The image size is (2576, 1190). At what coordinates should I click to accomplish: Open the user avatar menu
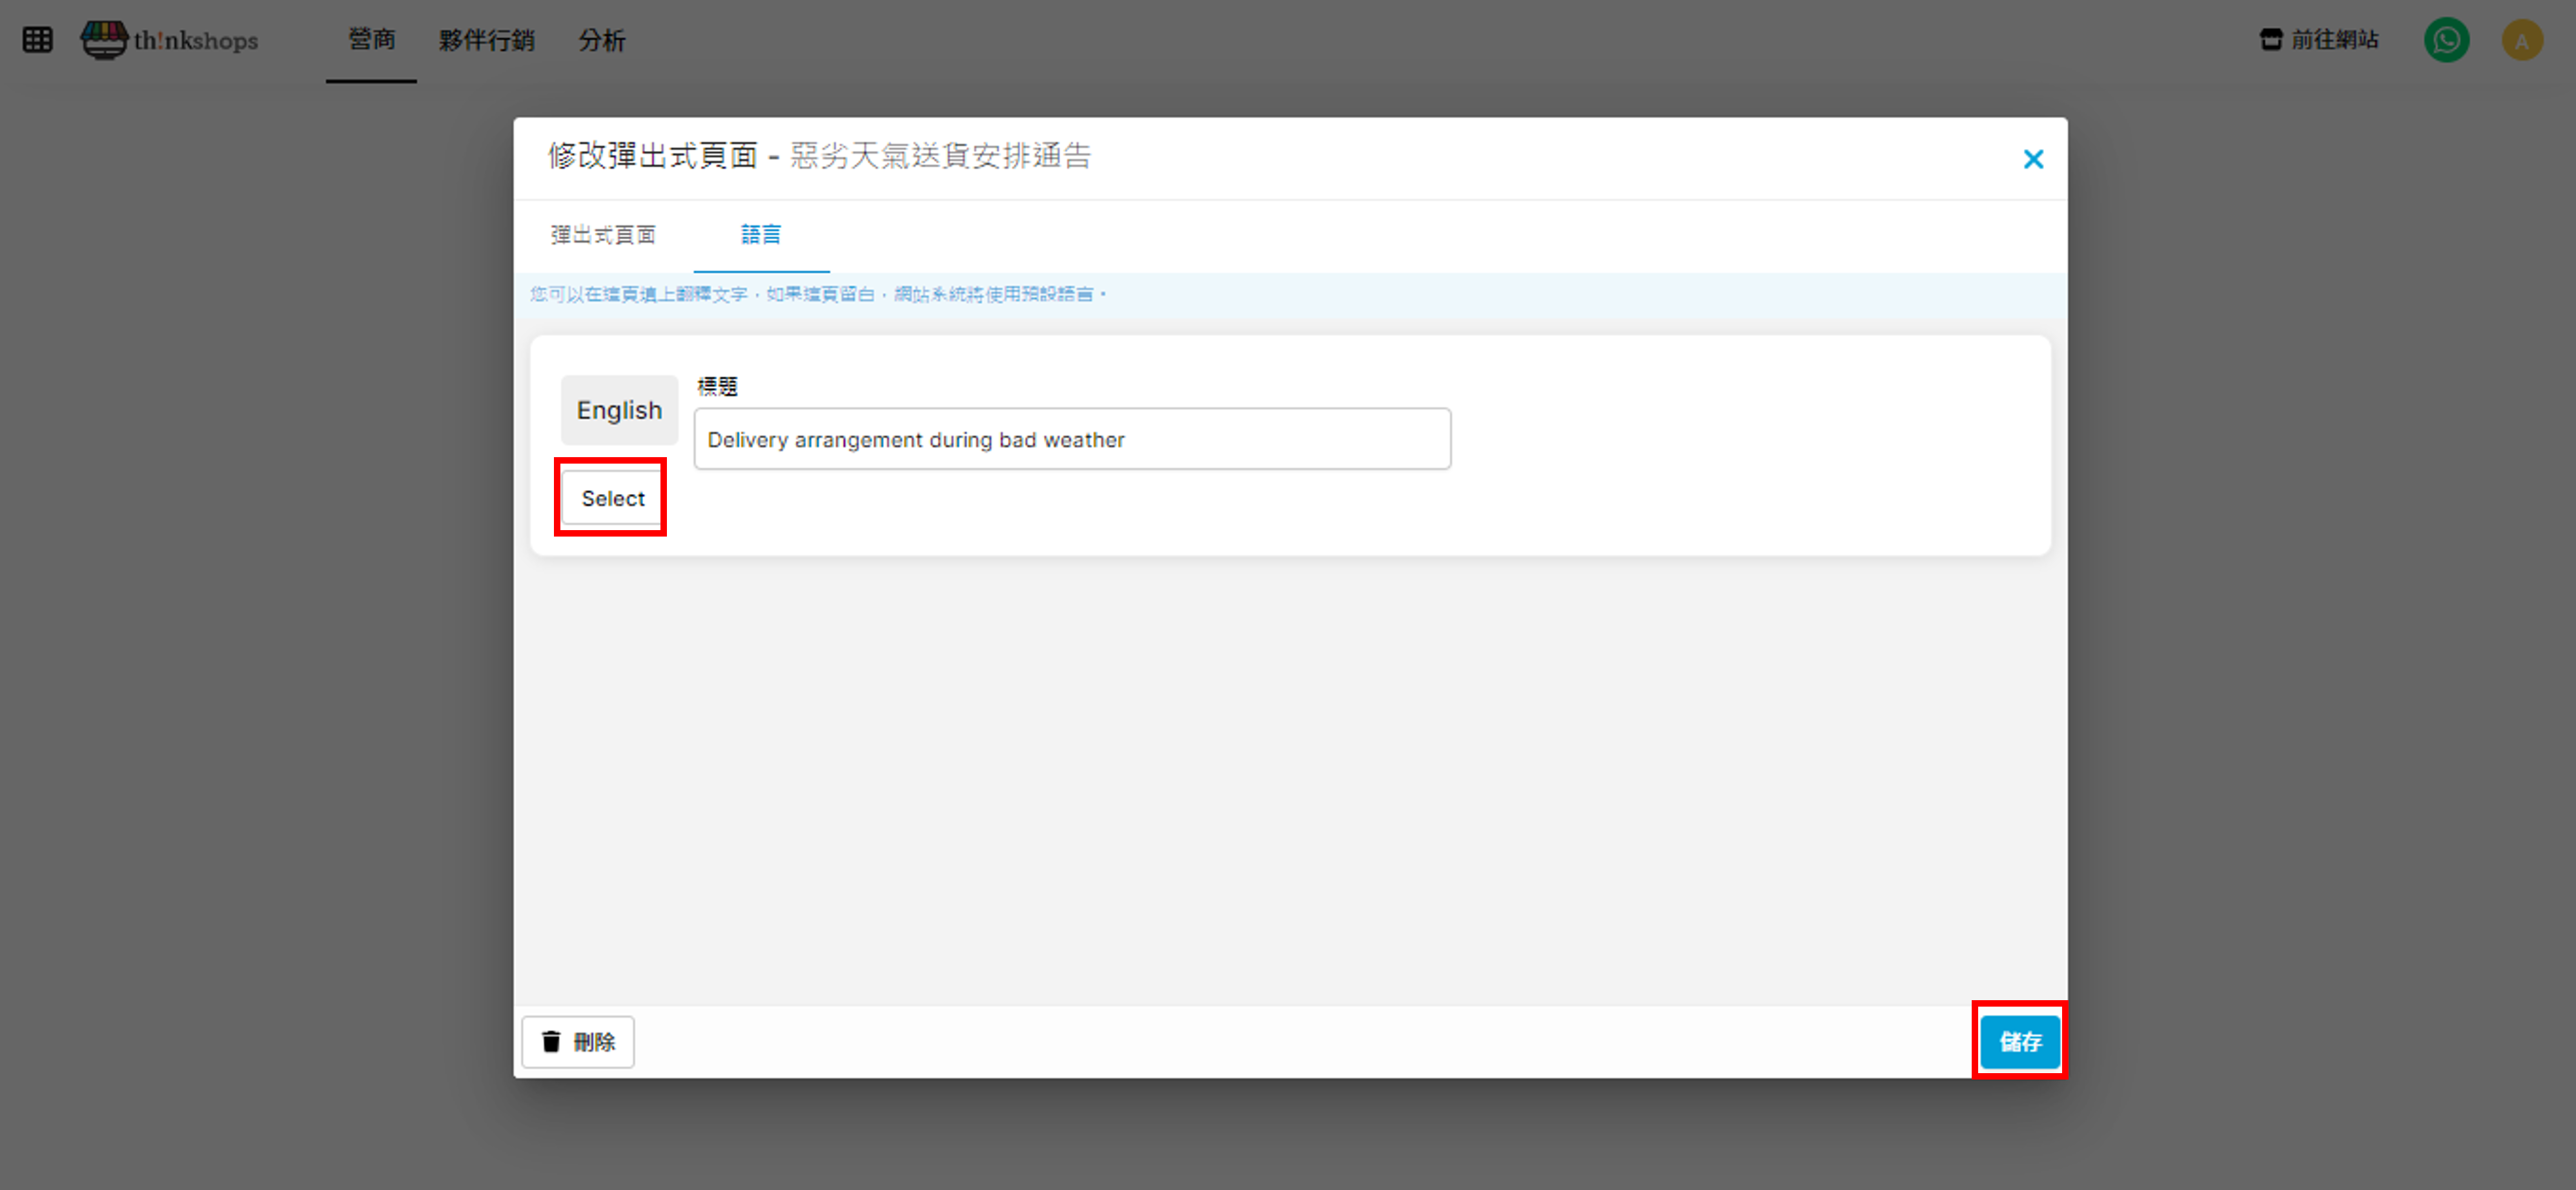pos(2521,40)
